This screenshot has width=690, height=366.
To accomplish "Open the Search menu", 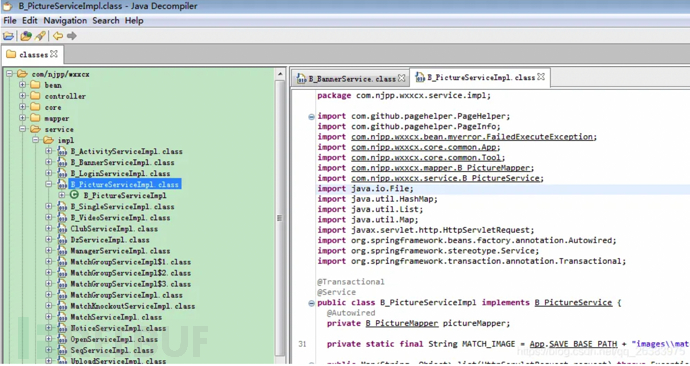I will point(106,21).
